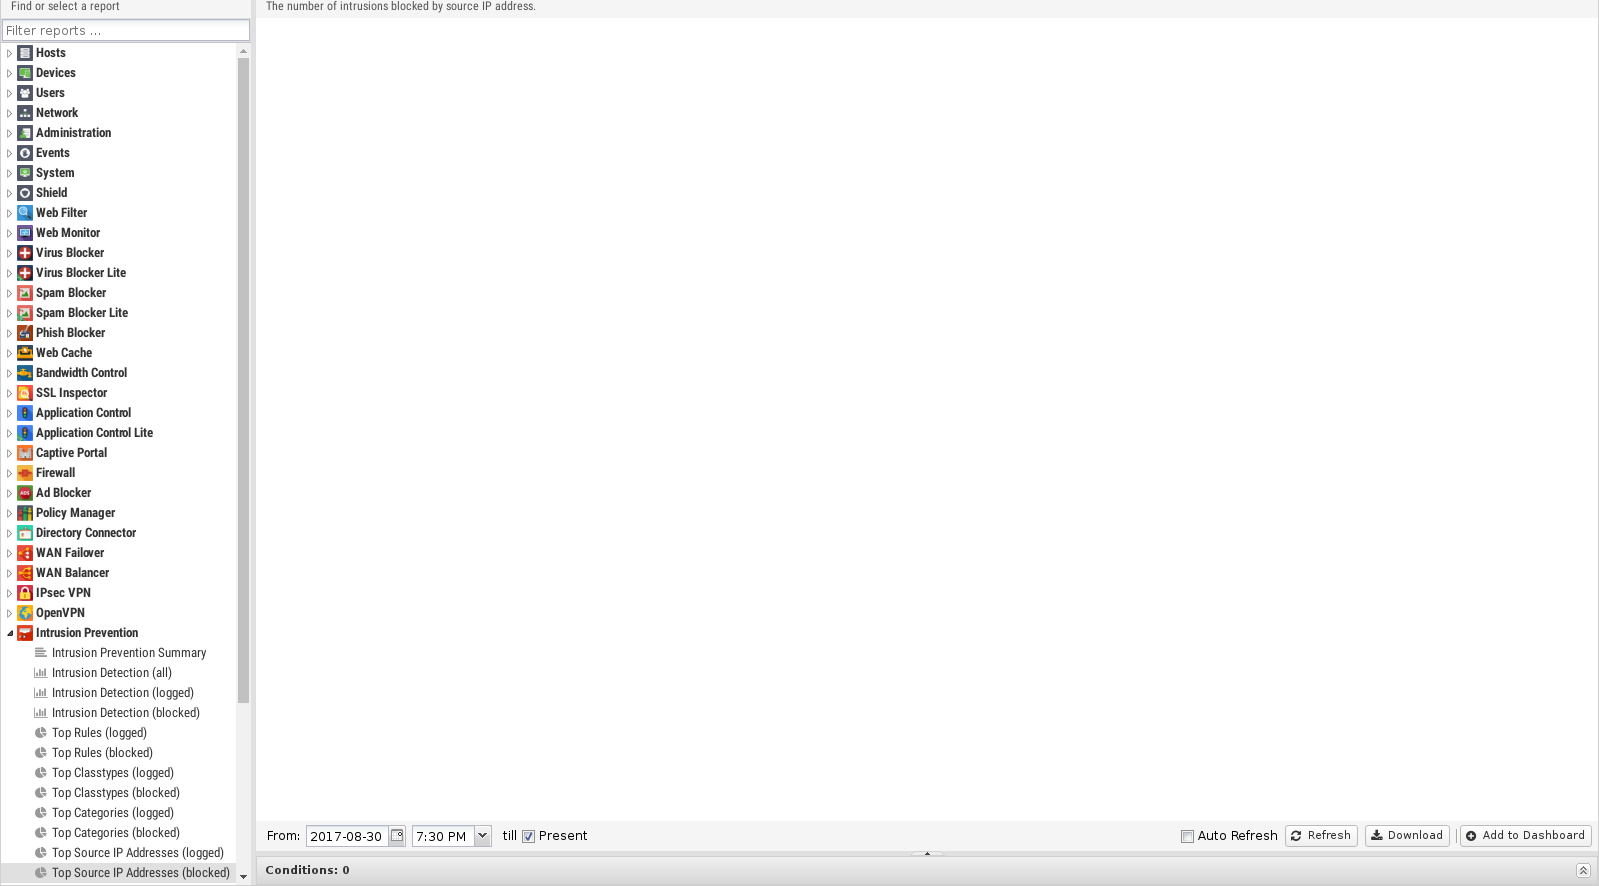Expand the Directory Connector node
This screenshot has height=886, width=1599.
click(x=9, y=533)
